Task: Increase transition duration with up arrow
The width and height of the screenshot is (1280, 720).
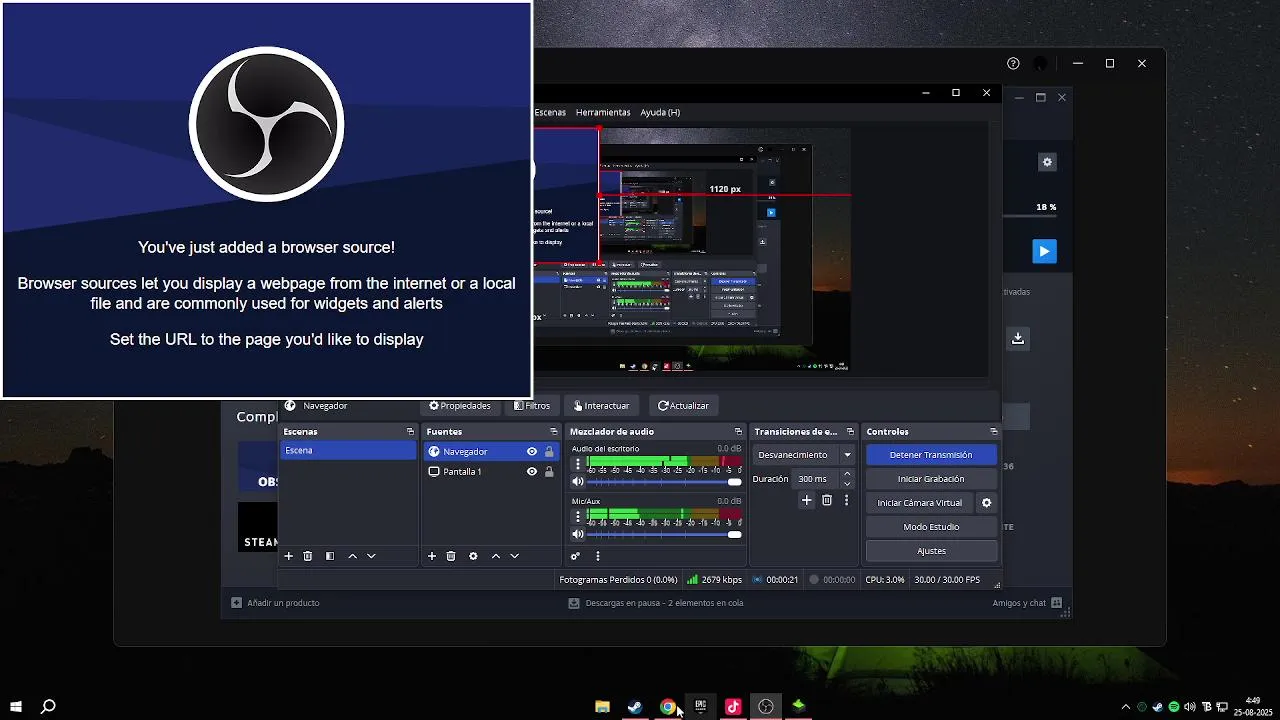Action: point(847,474)
